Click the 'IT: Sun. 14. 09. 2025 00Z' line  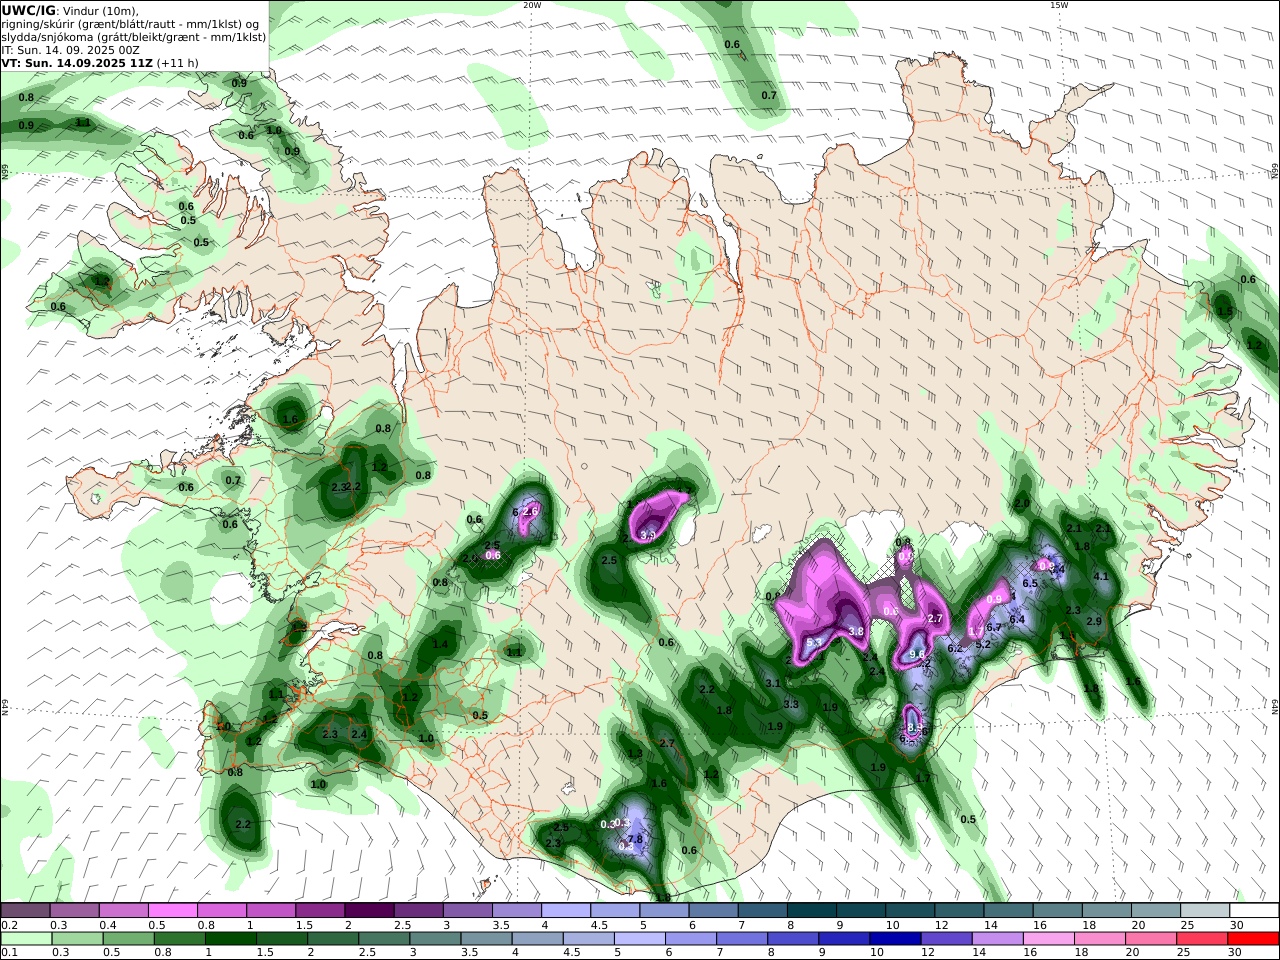coord(70,49)
